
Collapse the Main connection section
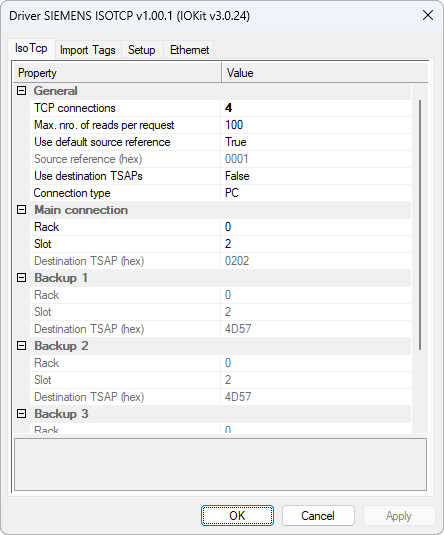pyautogui.click(x=22, y=210)
